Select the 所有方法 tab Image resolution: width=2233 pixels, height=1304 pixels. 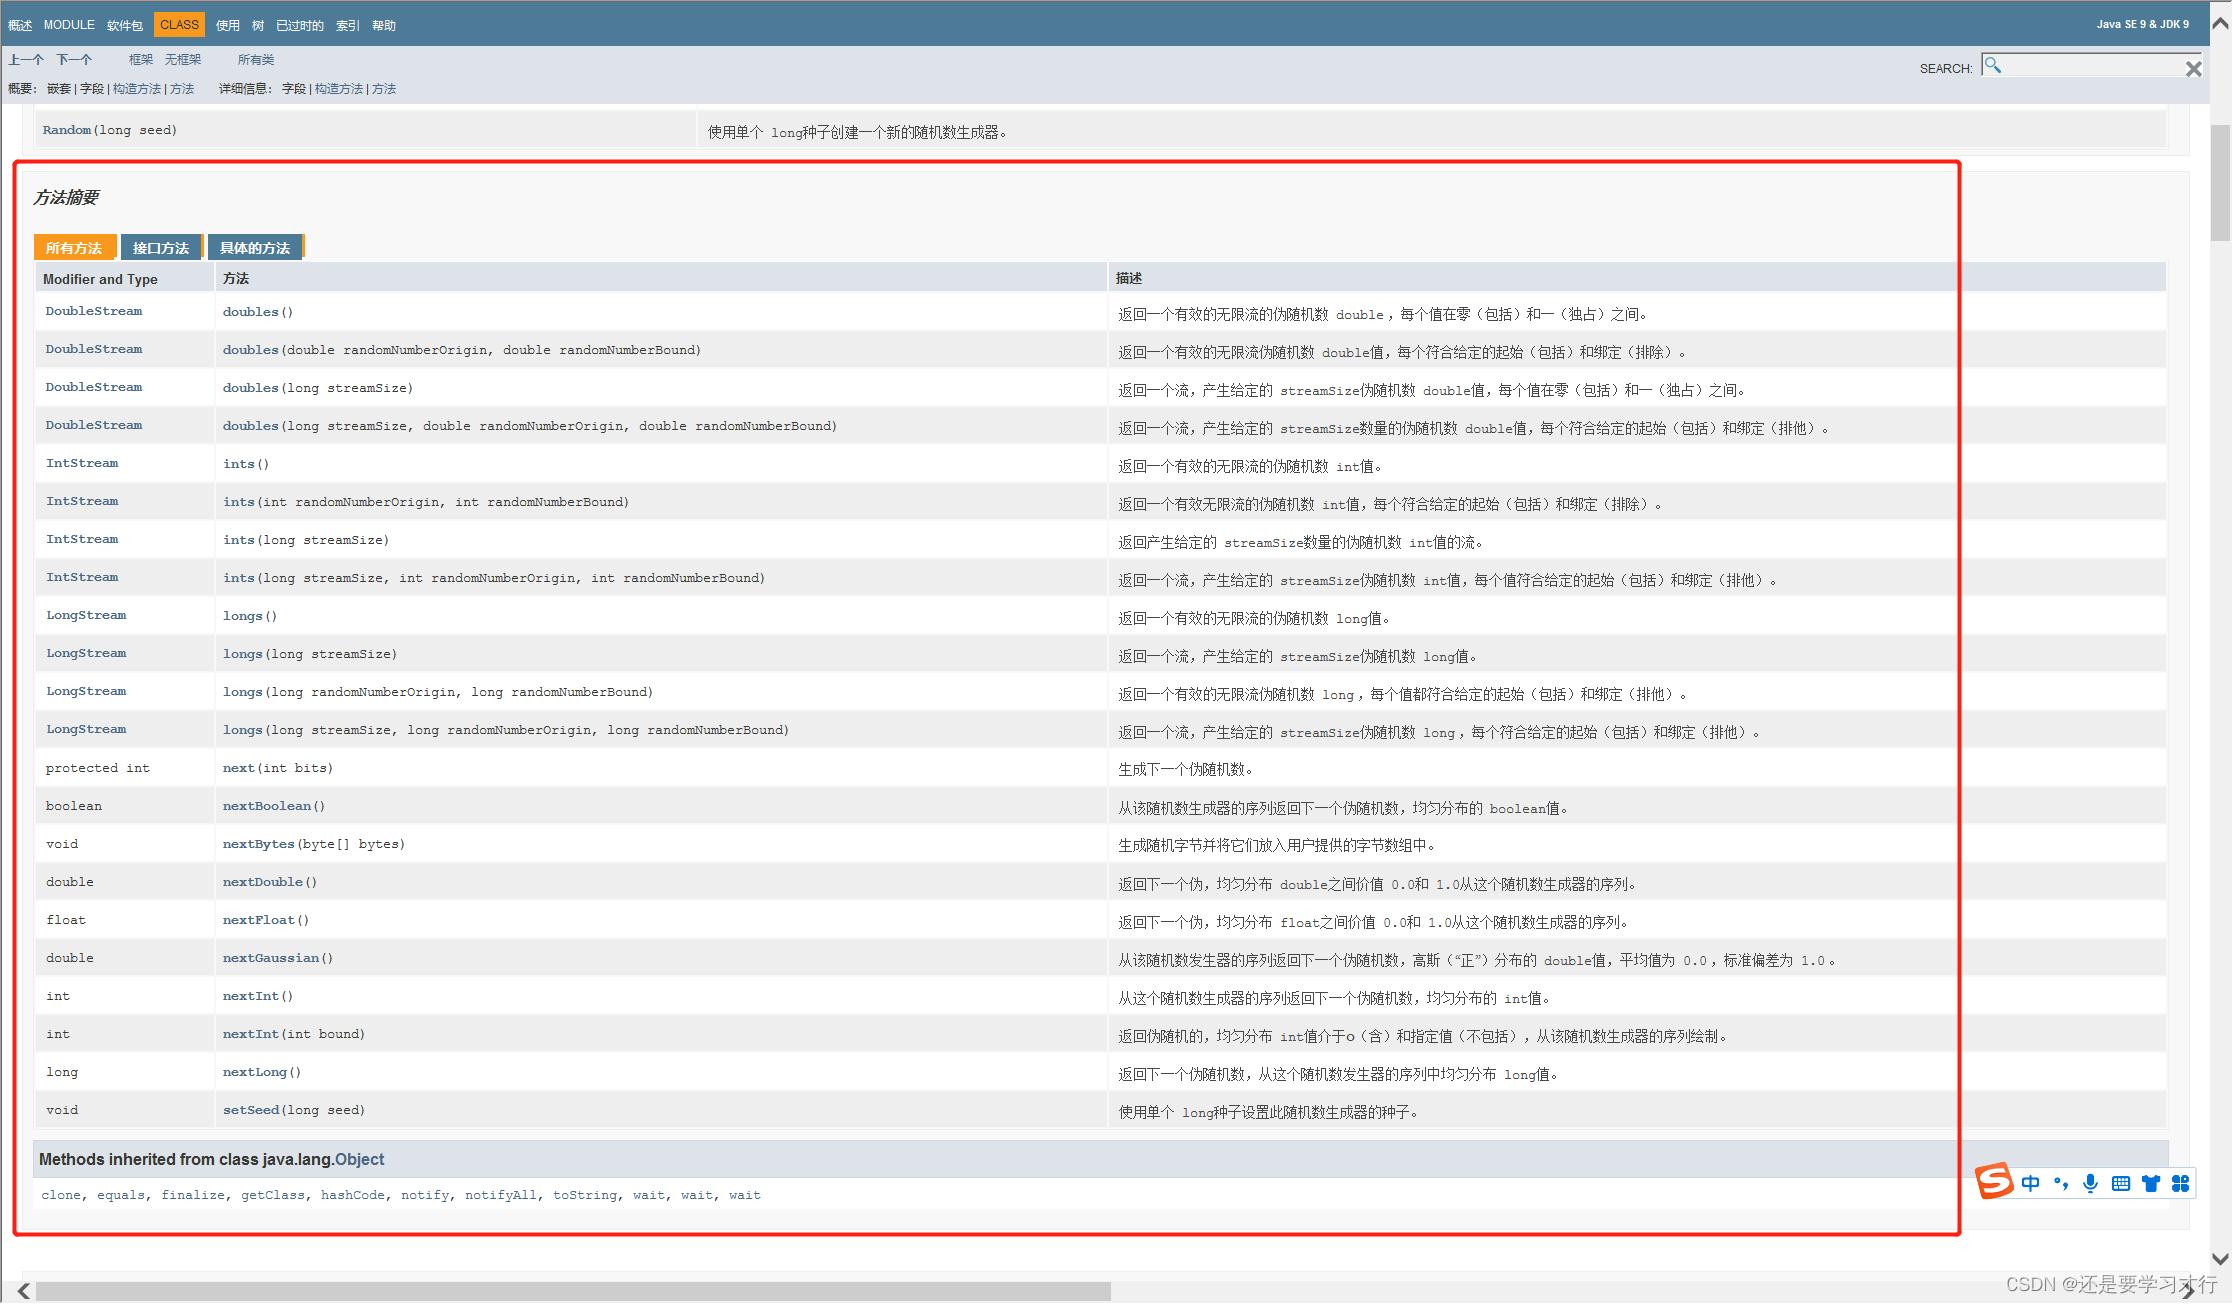point(74,248)
